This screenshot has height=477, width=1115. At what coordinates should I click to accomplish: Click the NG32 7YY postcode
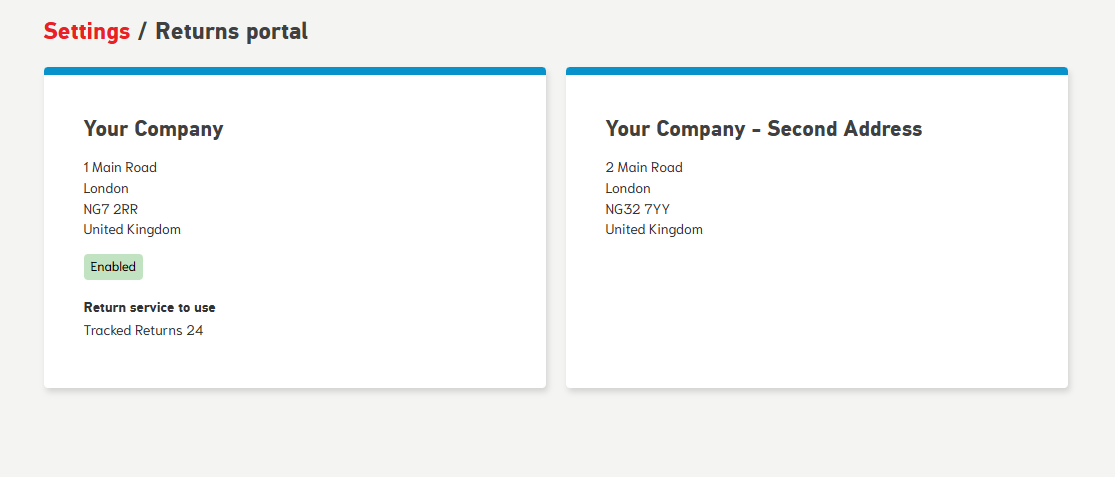(637, 209)
